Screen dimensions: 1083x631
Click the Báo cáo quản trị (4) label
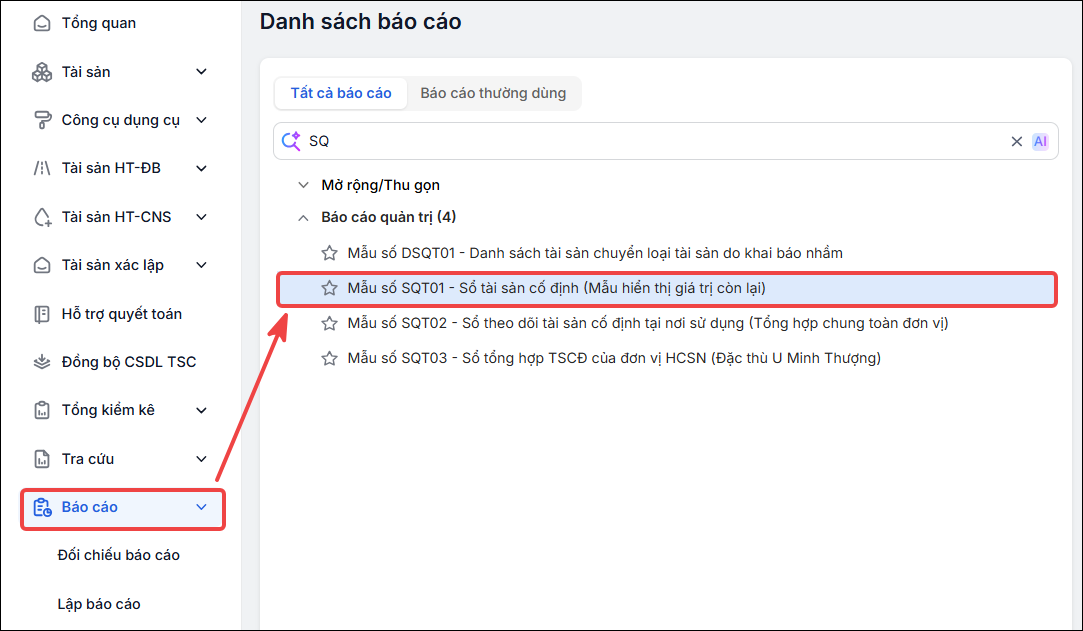coord(389,217)
